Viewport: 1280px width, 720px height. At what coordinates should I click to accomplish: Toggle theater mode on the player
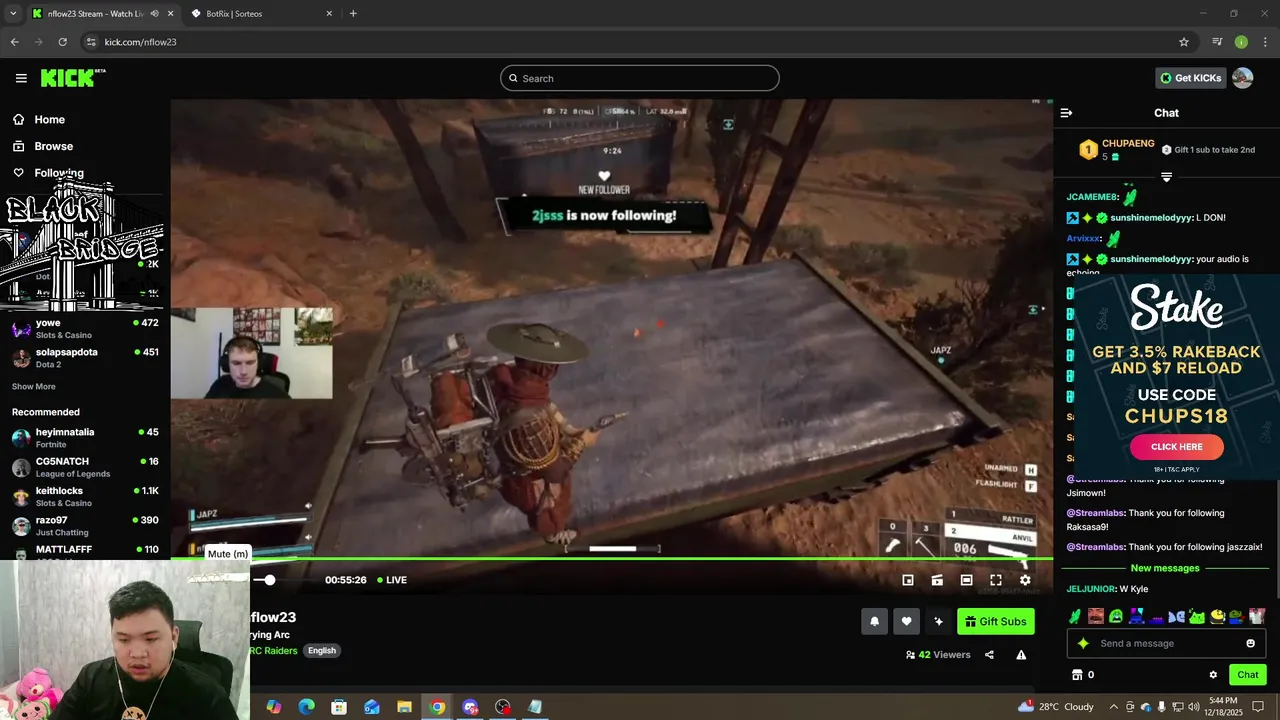pyautogui.click(x=966, y=580)
